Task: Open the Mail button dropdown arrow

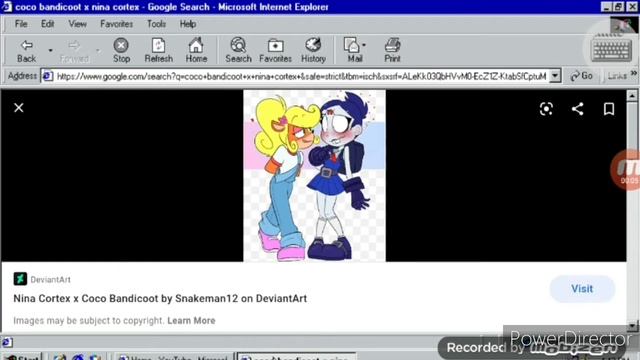Action: point(364,45)
